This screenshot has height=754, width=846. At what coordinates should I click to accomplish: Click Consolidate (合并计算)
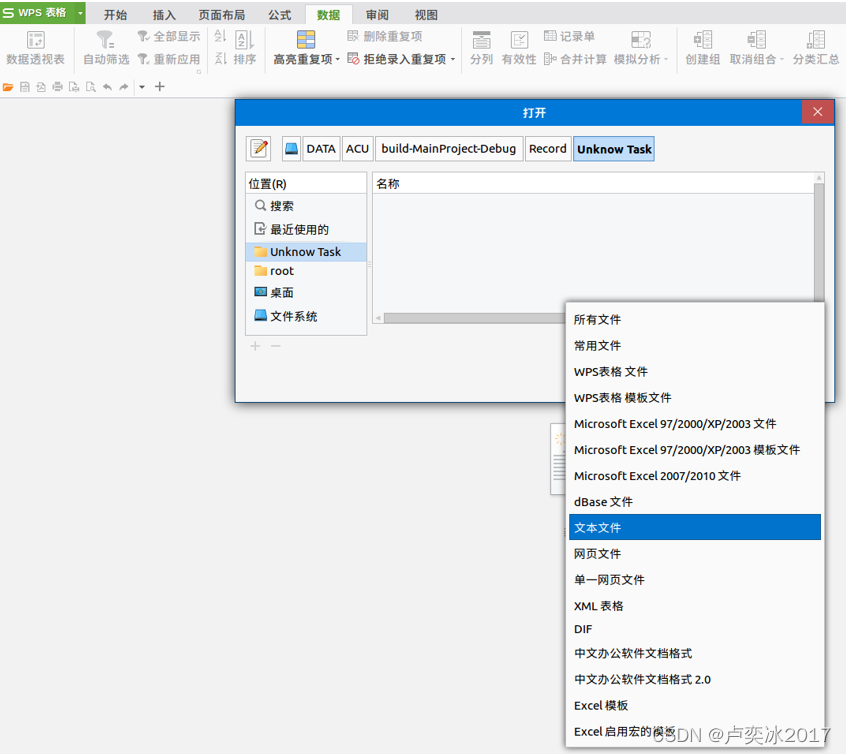click(575, 59)
